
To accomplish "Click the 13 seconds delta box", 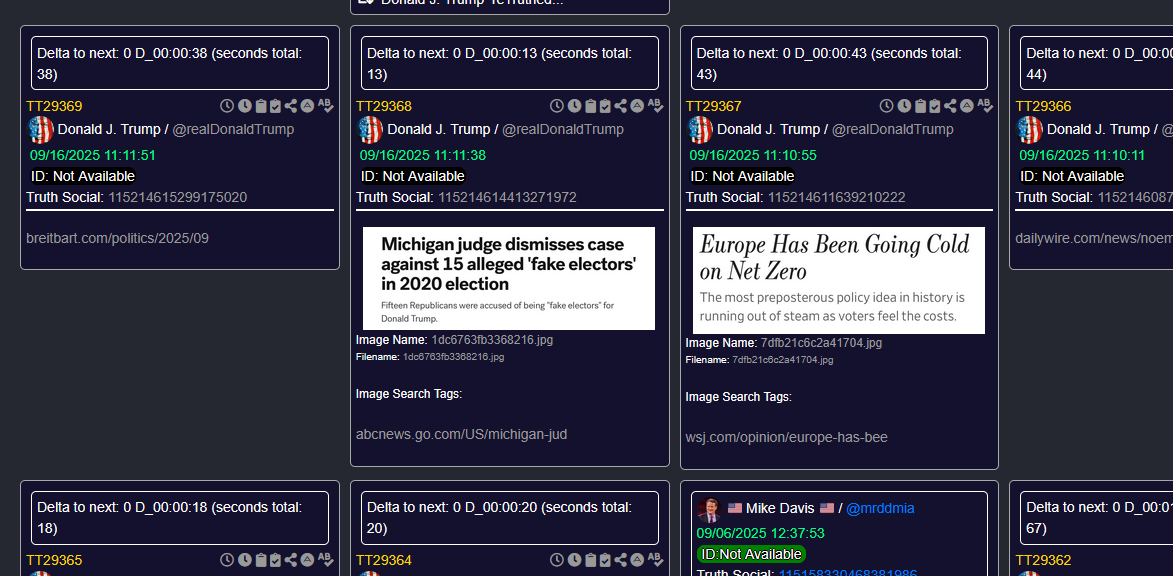I will (509, 63).
